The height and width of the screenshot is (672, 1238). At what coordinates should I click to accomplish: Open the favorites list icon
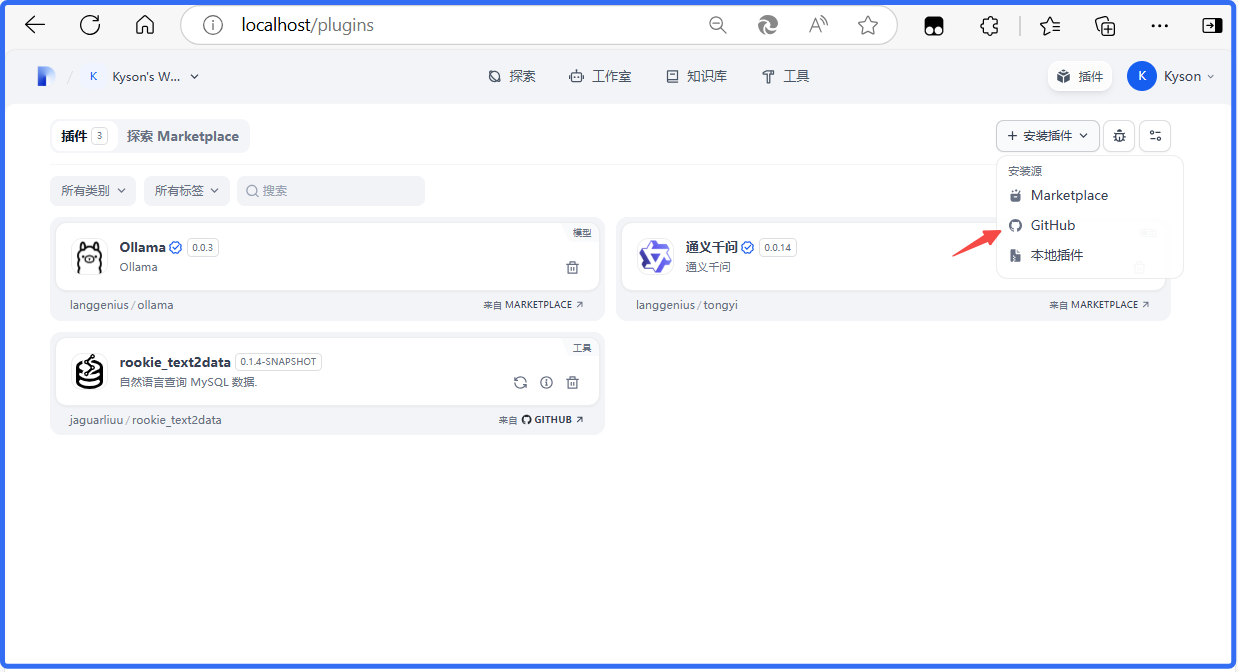click(x=1050, y=25)
